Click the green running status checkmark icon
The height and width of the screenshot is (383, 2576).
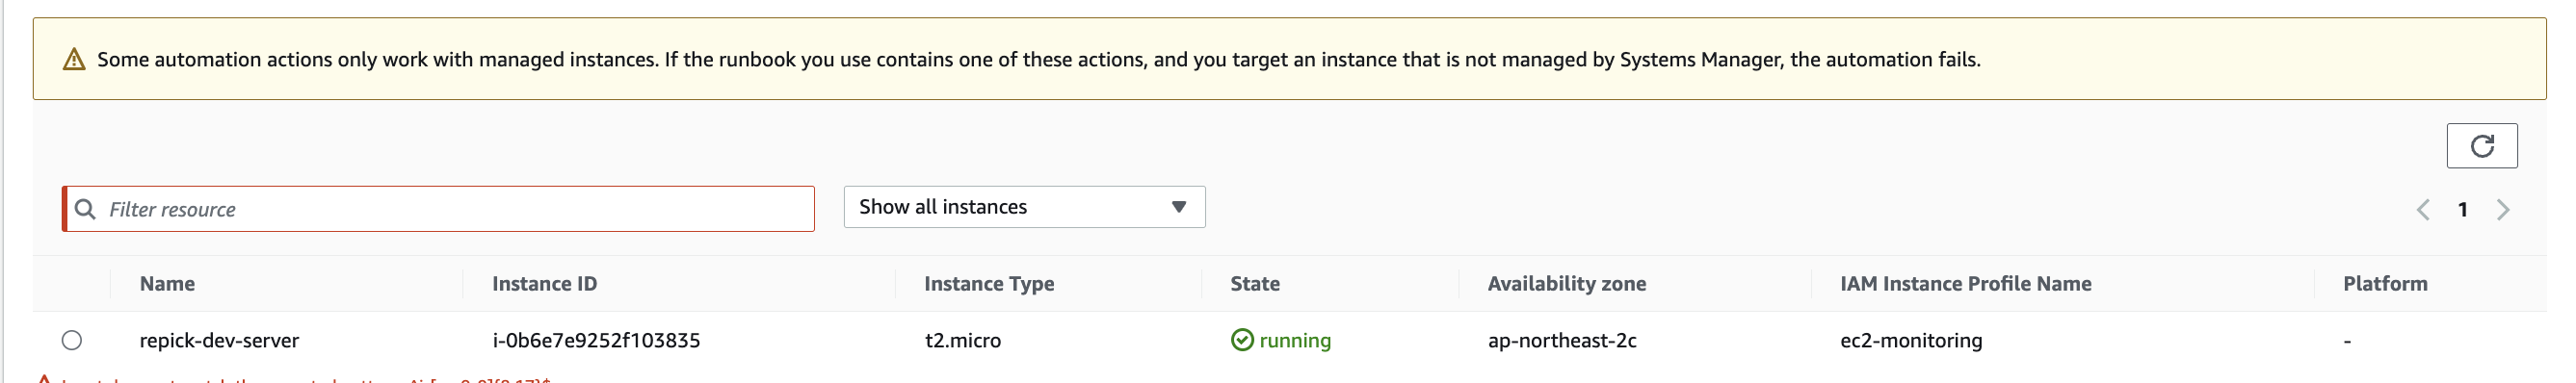(1242, 340)
